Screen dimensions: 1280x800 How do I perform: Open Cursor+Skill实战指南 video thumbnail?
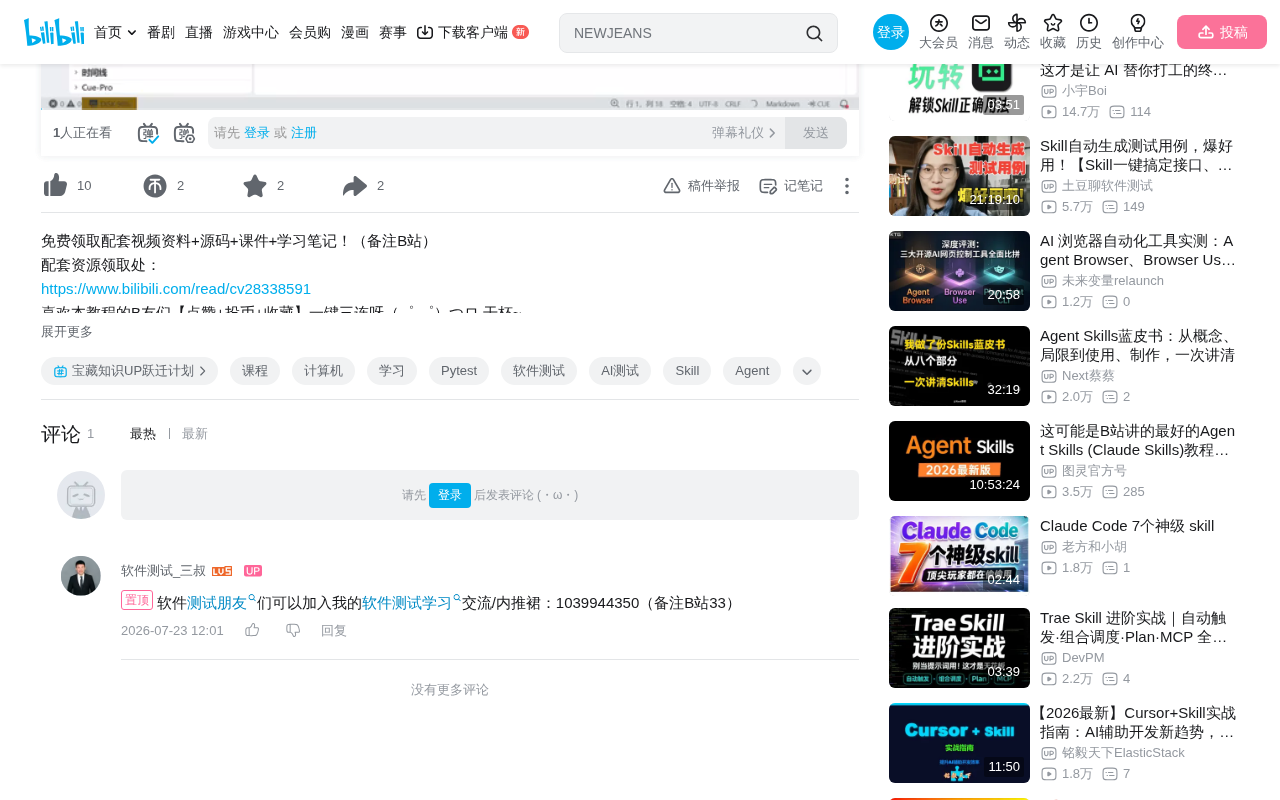click(x=959, y=743)
